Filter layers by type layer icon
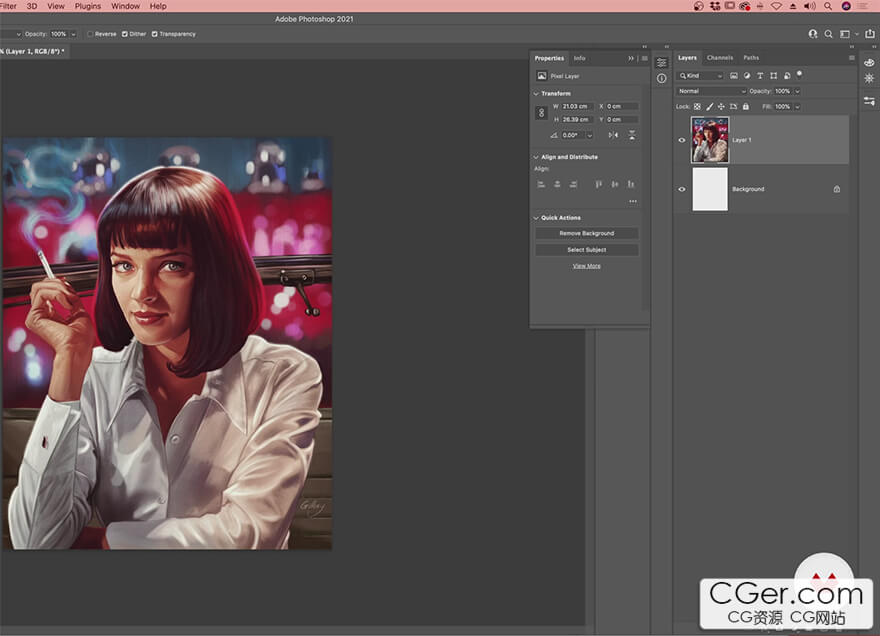880x636 pixels. coord(760,76)
